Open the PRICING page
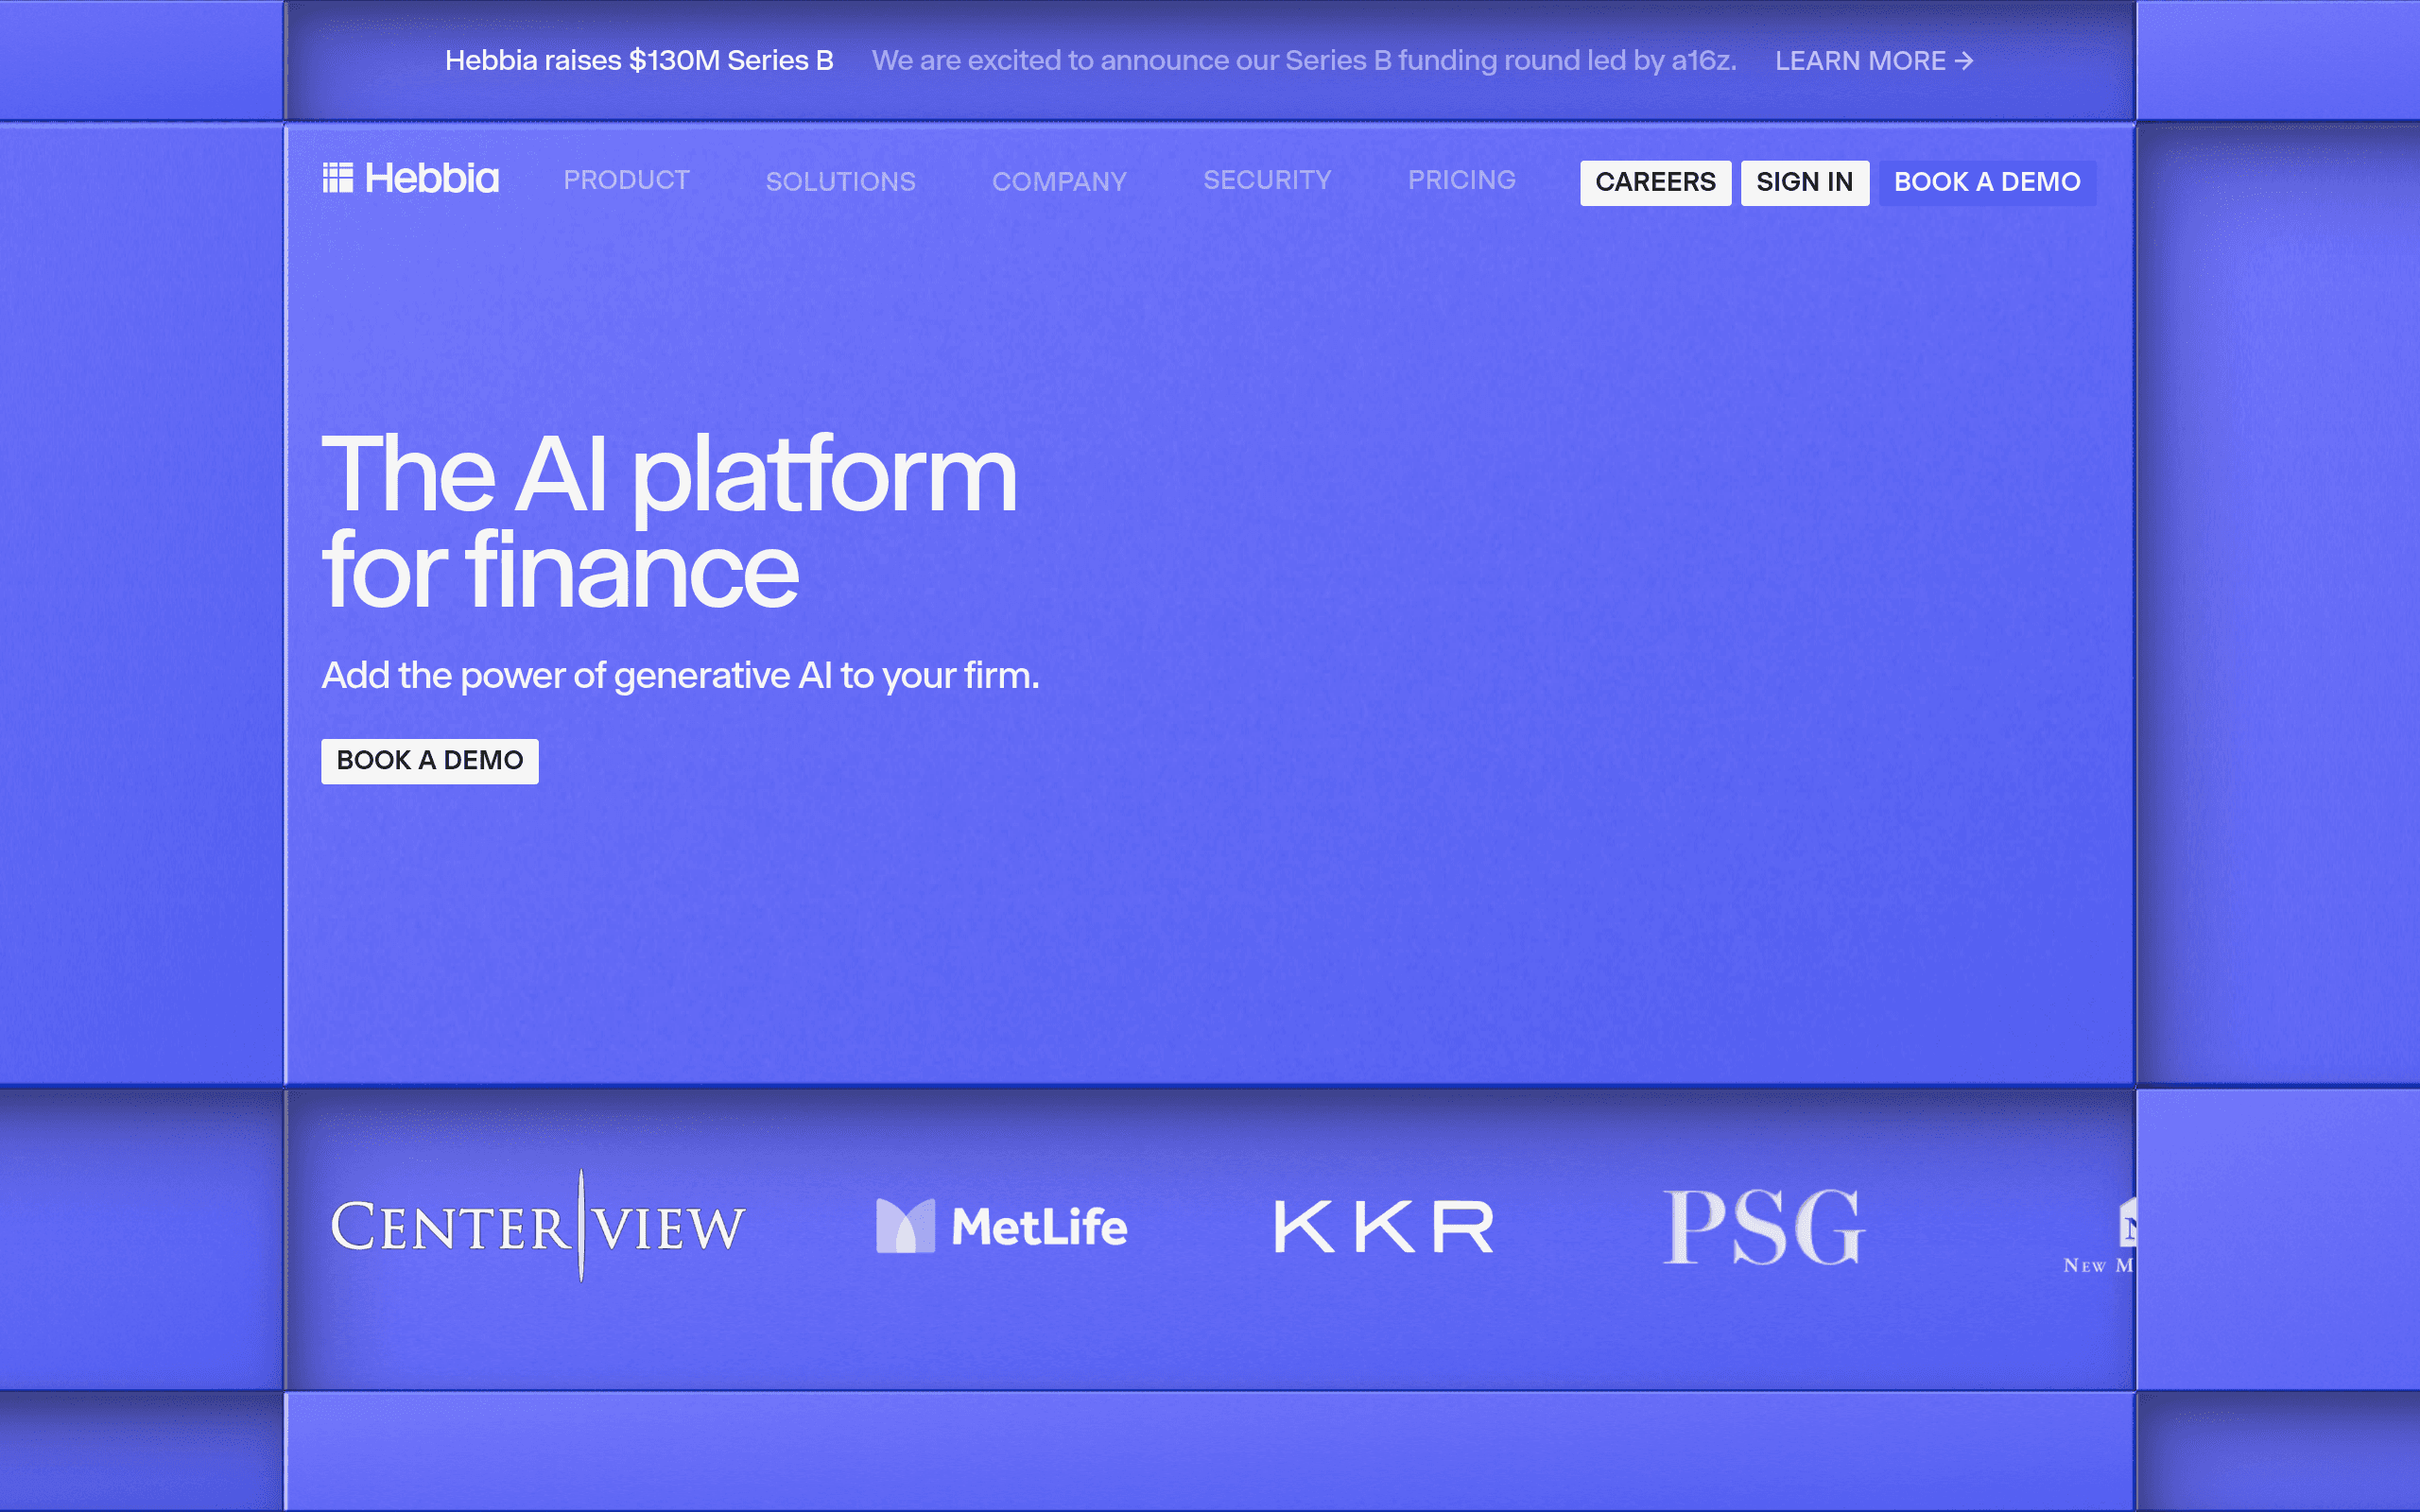Screen dimensions: 2420x1512 tap(1461, 180)
